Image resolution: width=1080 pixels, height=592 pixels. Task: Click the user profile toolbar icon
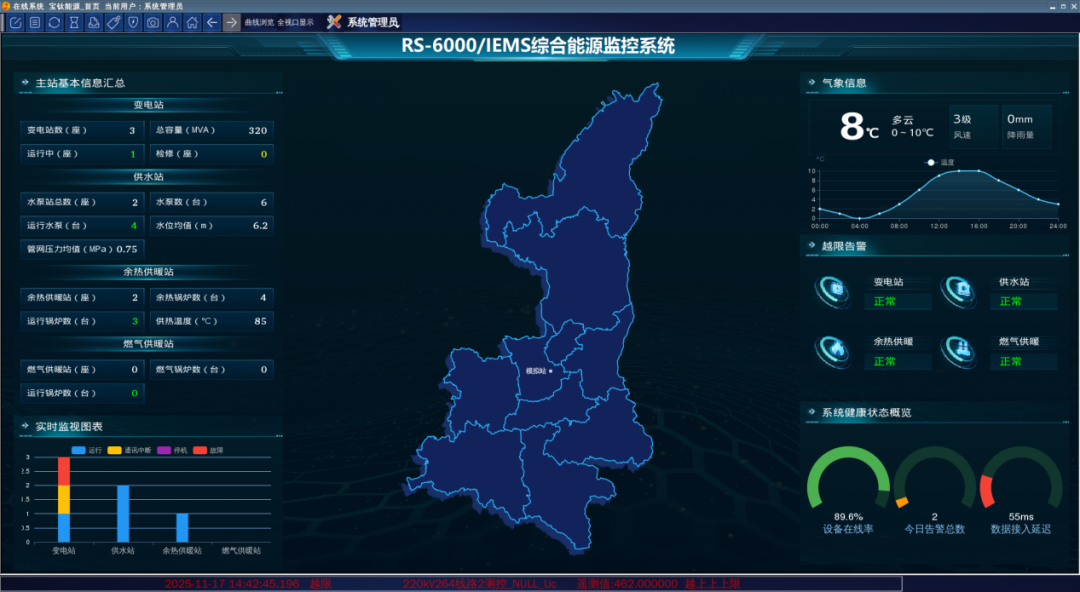(x=173, y=22)
